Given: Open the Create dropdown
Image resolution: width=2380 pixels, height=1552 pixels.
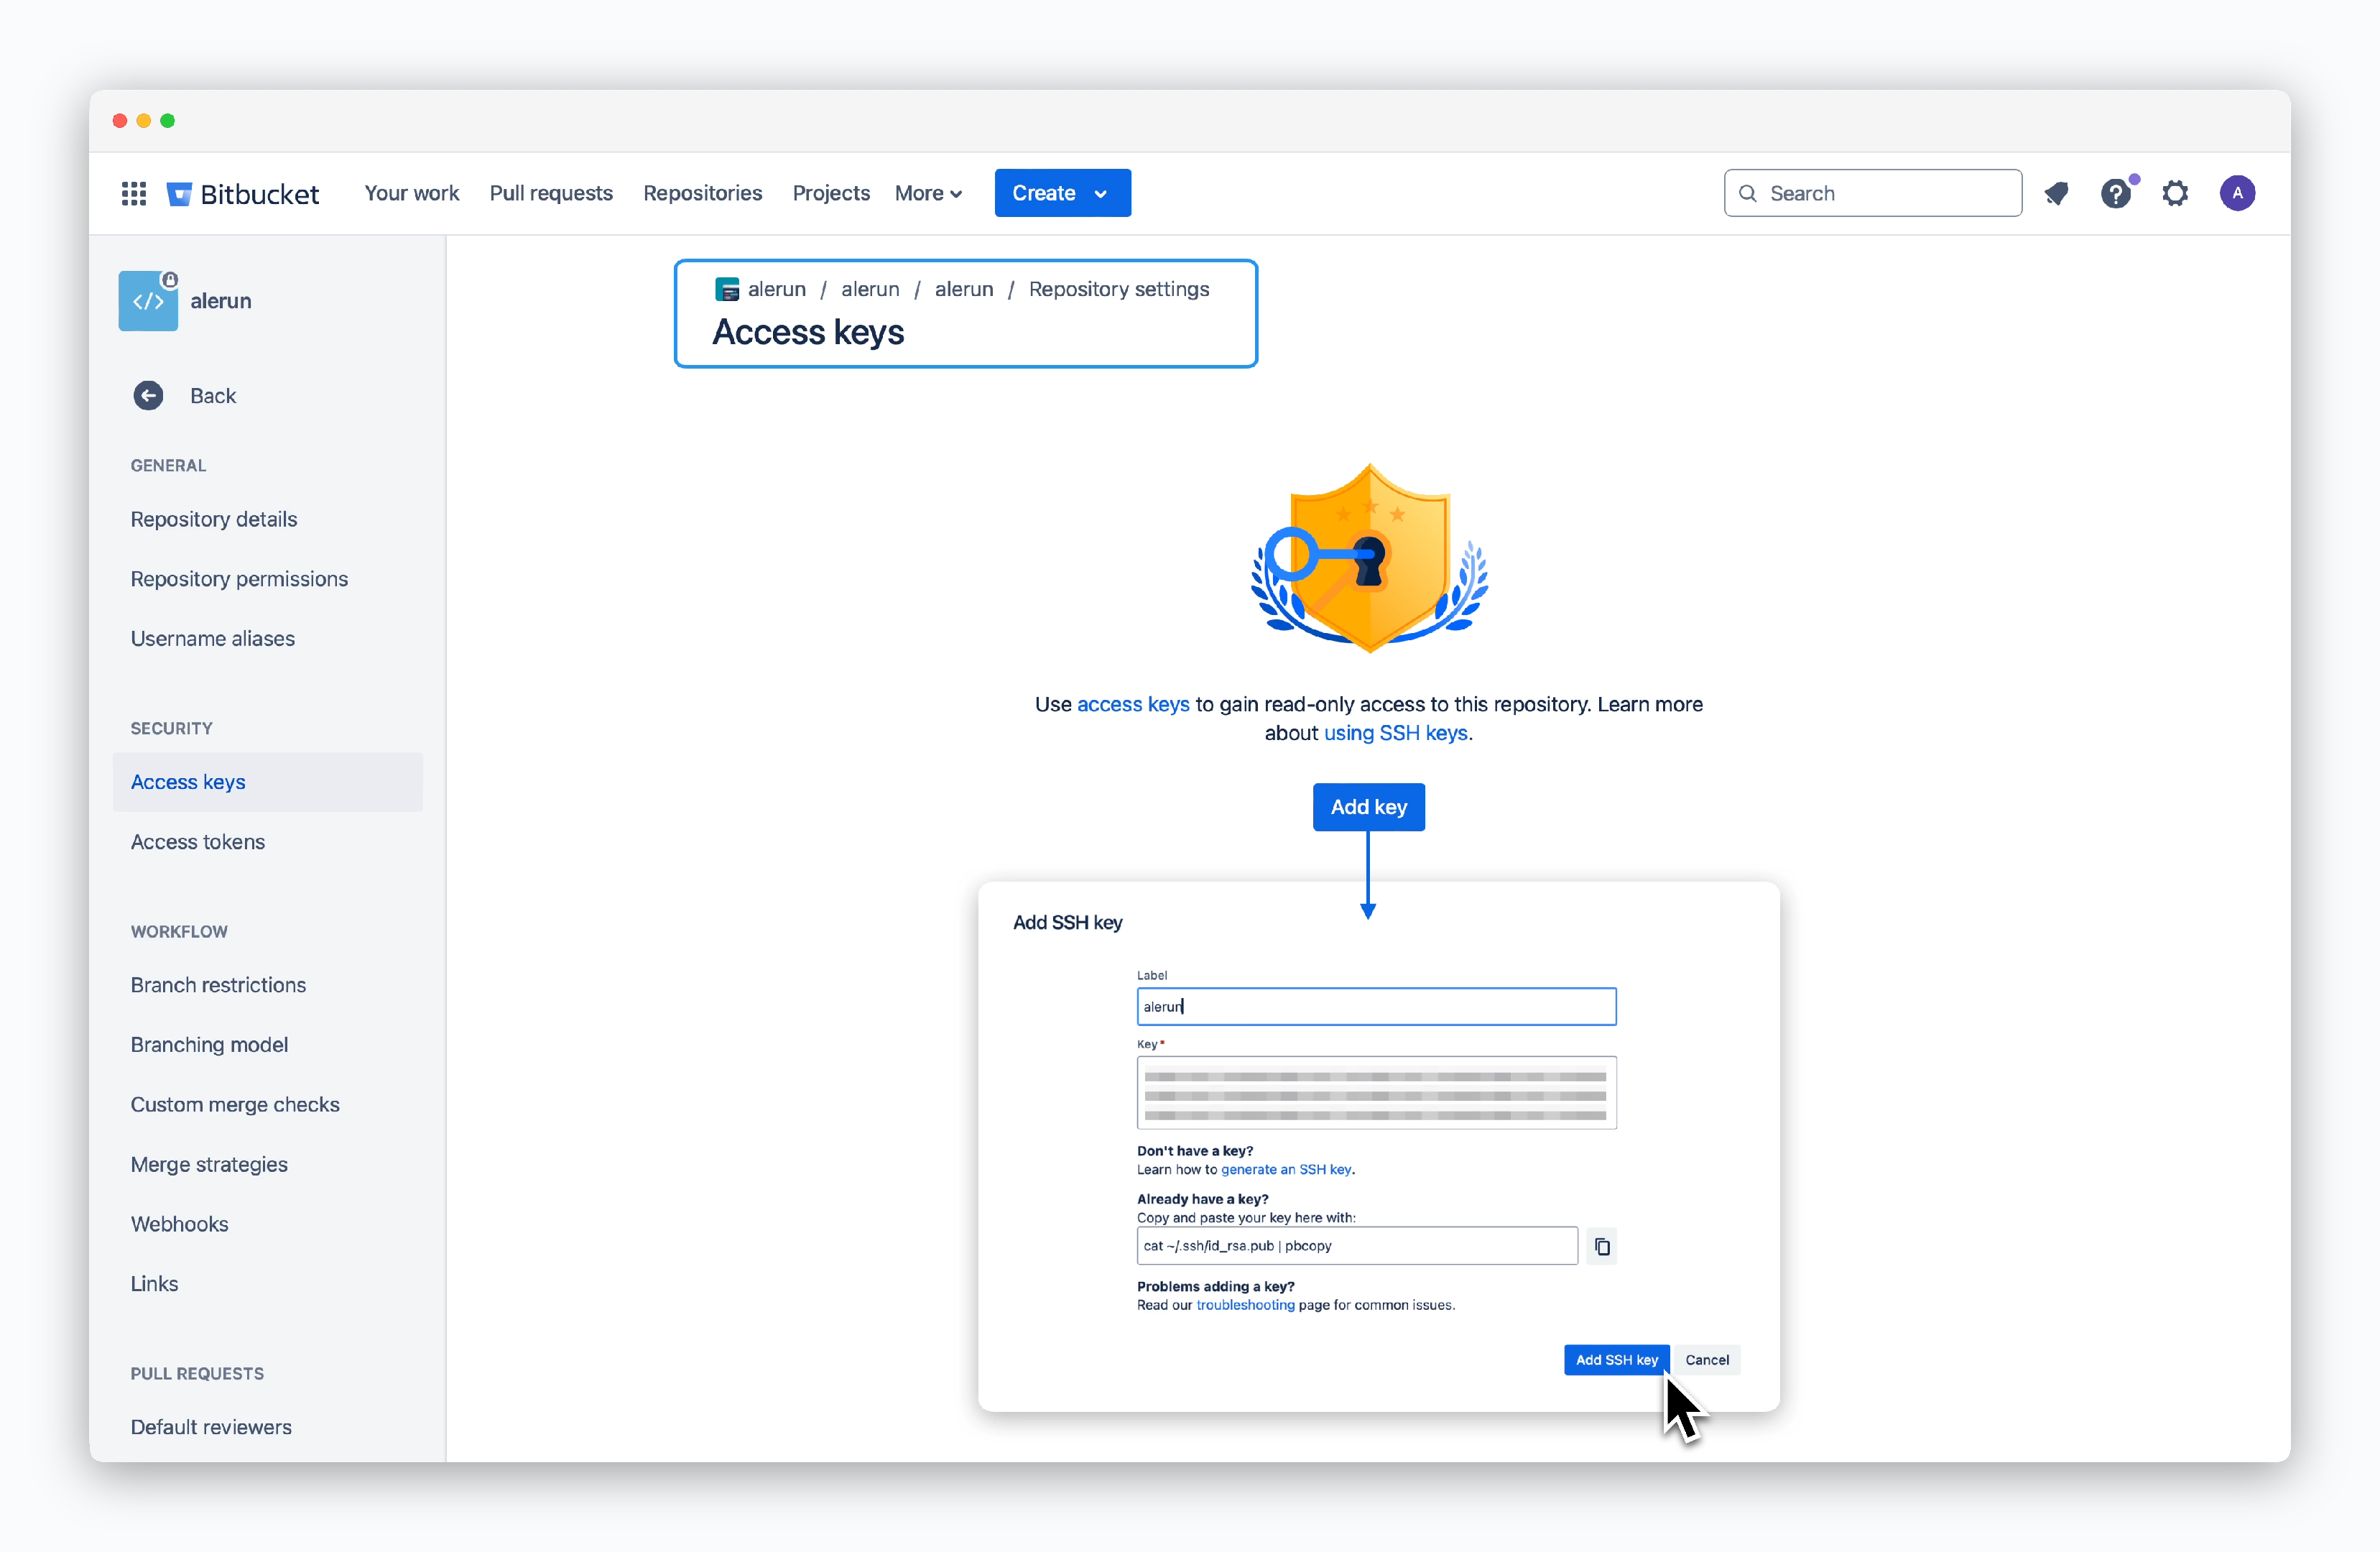Looking at the screenshot, I should (1062, 193).
